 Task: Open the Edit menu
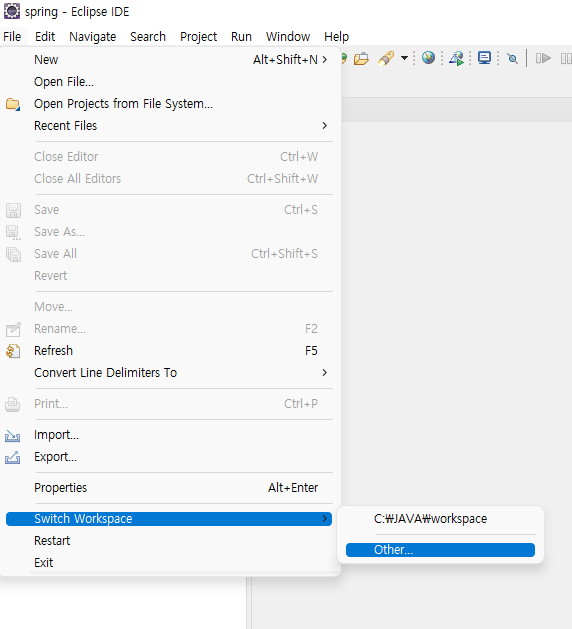[45, 37]
